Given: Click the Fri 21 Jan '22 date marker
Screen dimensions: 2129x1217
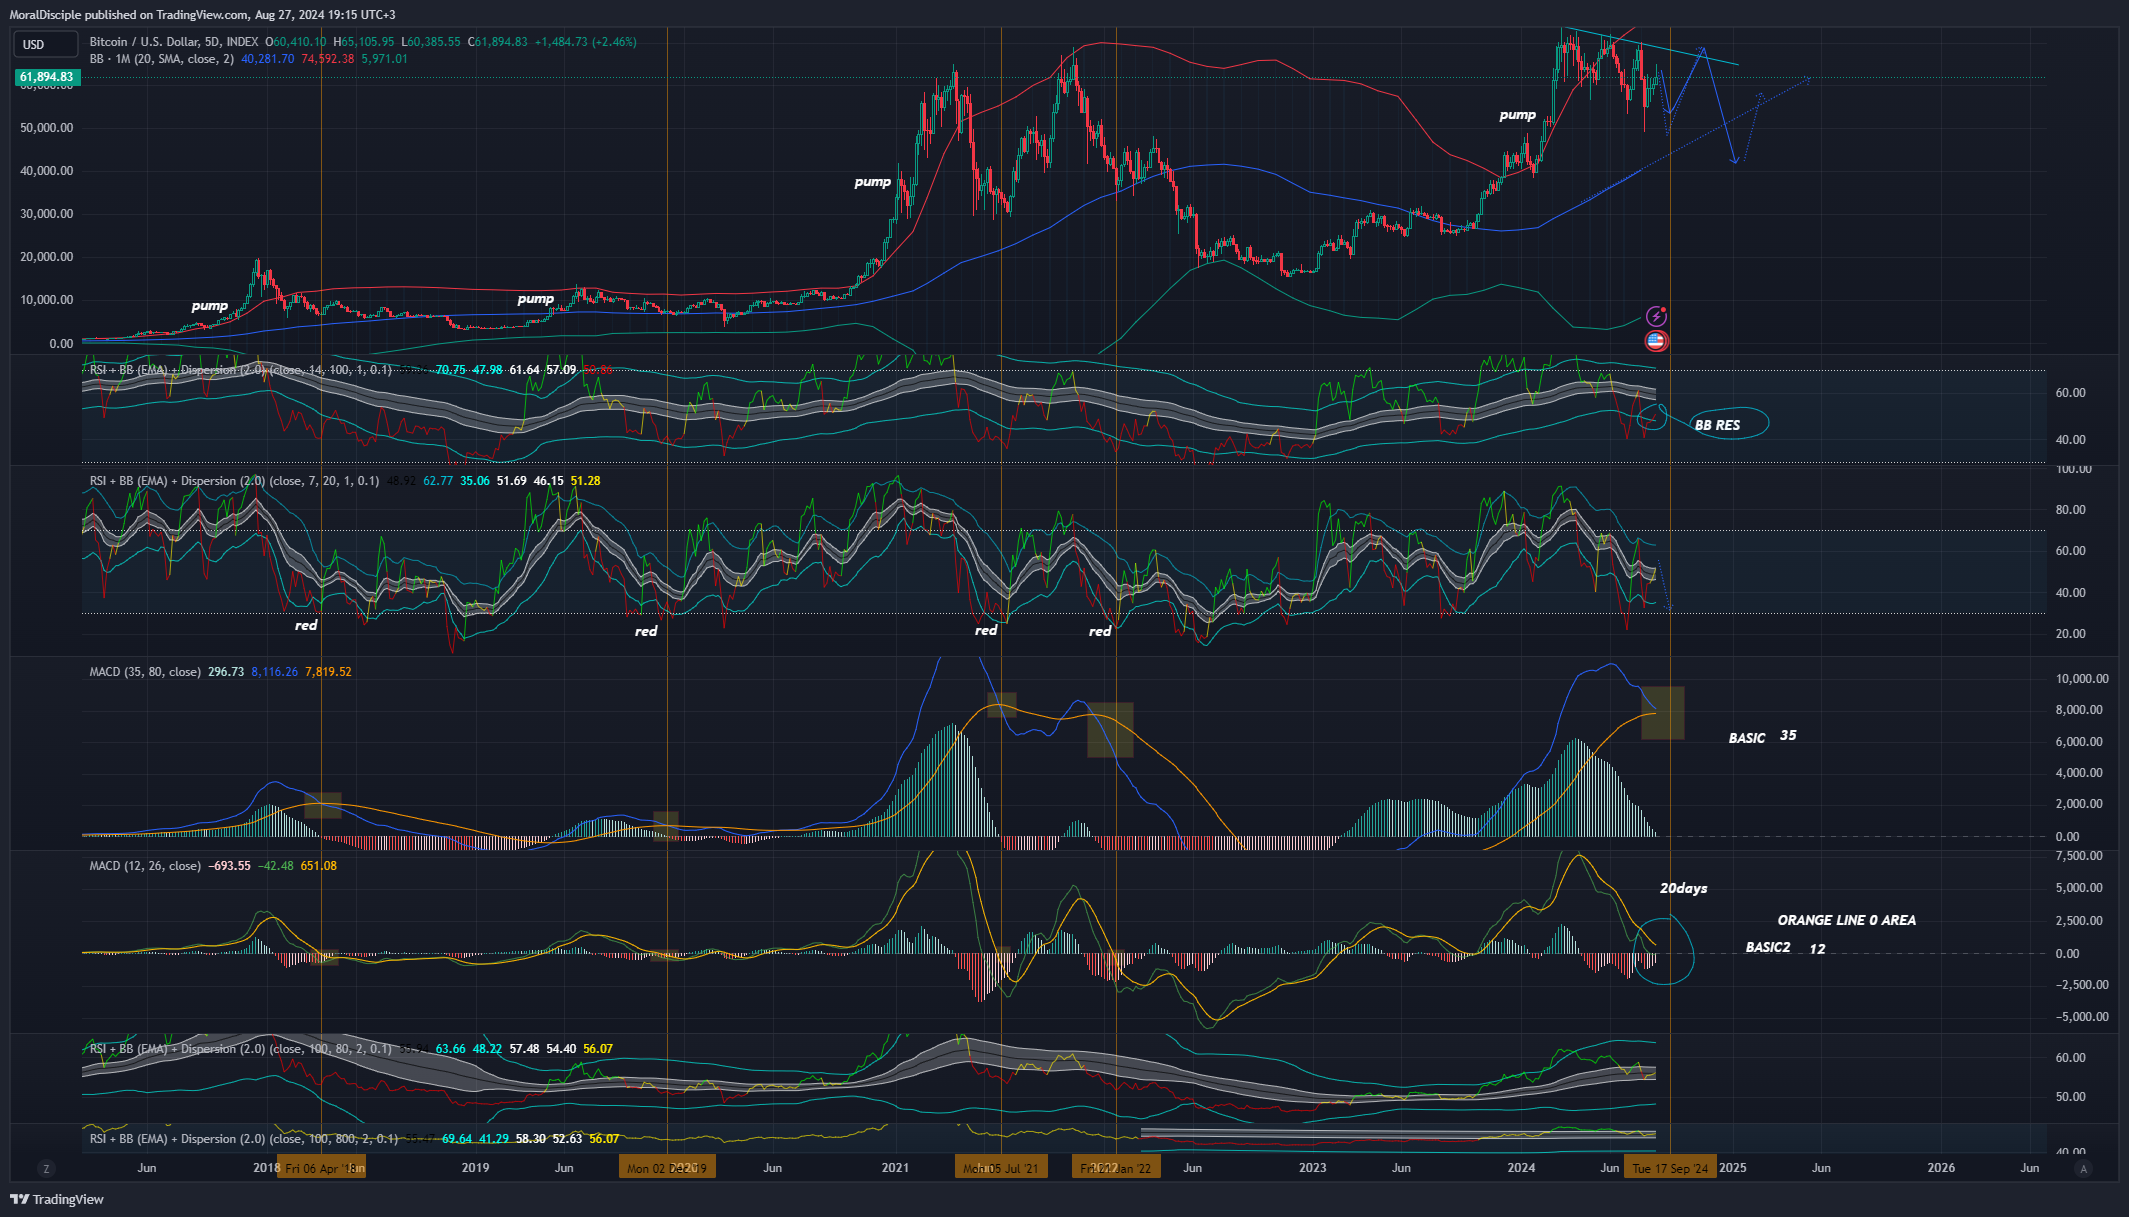Looking at the screenshot, I should 1116,1168.
